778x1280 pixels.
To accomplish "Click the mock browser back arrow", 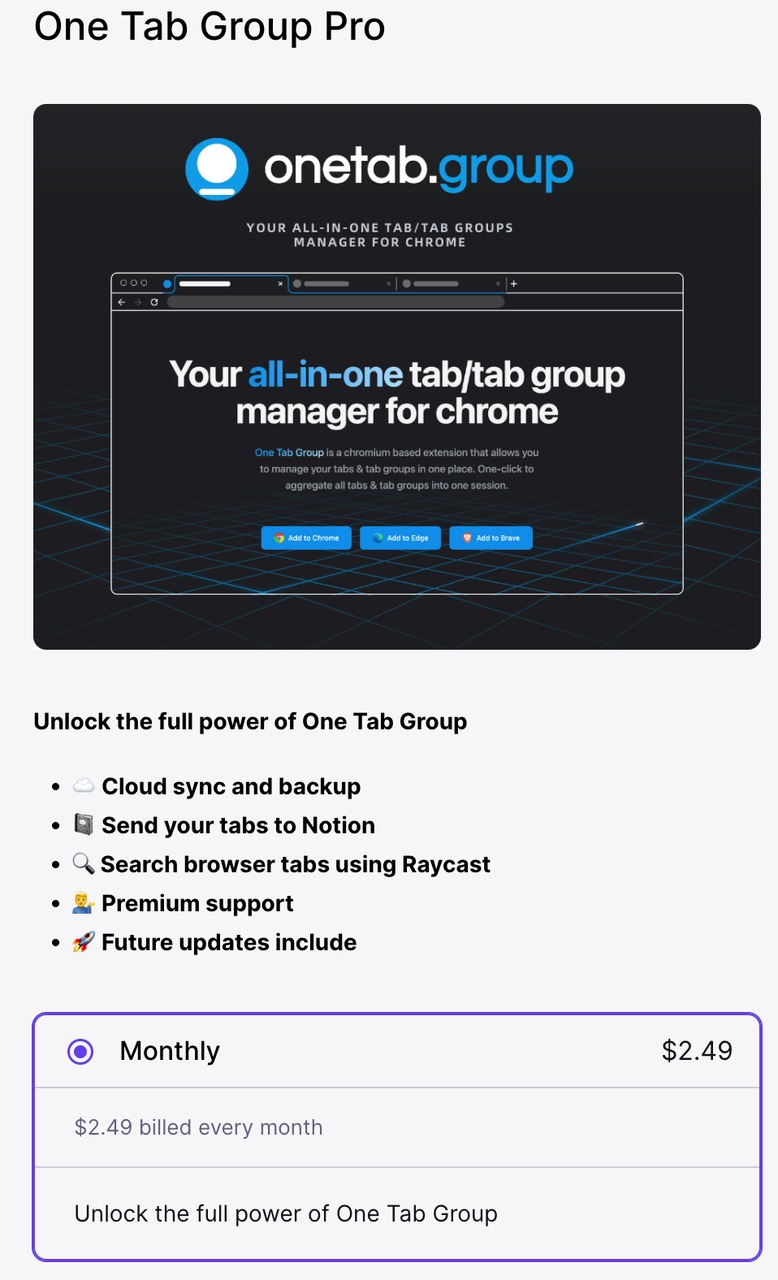I will 122,302.
